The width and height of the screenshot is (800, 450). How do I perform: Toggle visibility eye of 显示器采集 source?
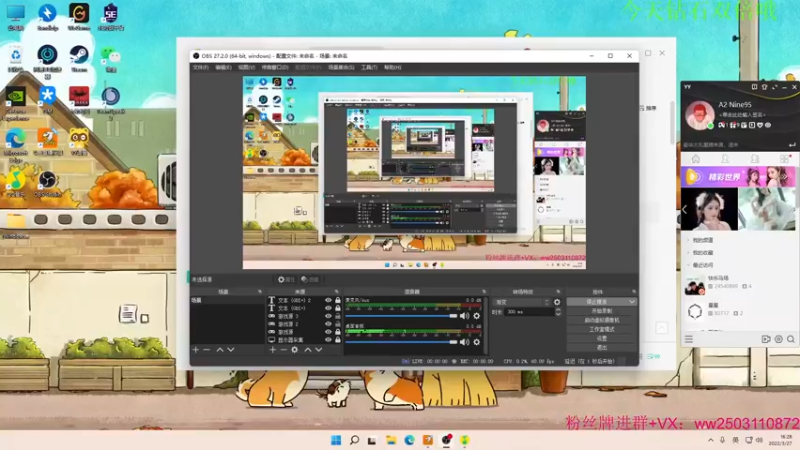click(x=328, y=340)
